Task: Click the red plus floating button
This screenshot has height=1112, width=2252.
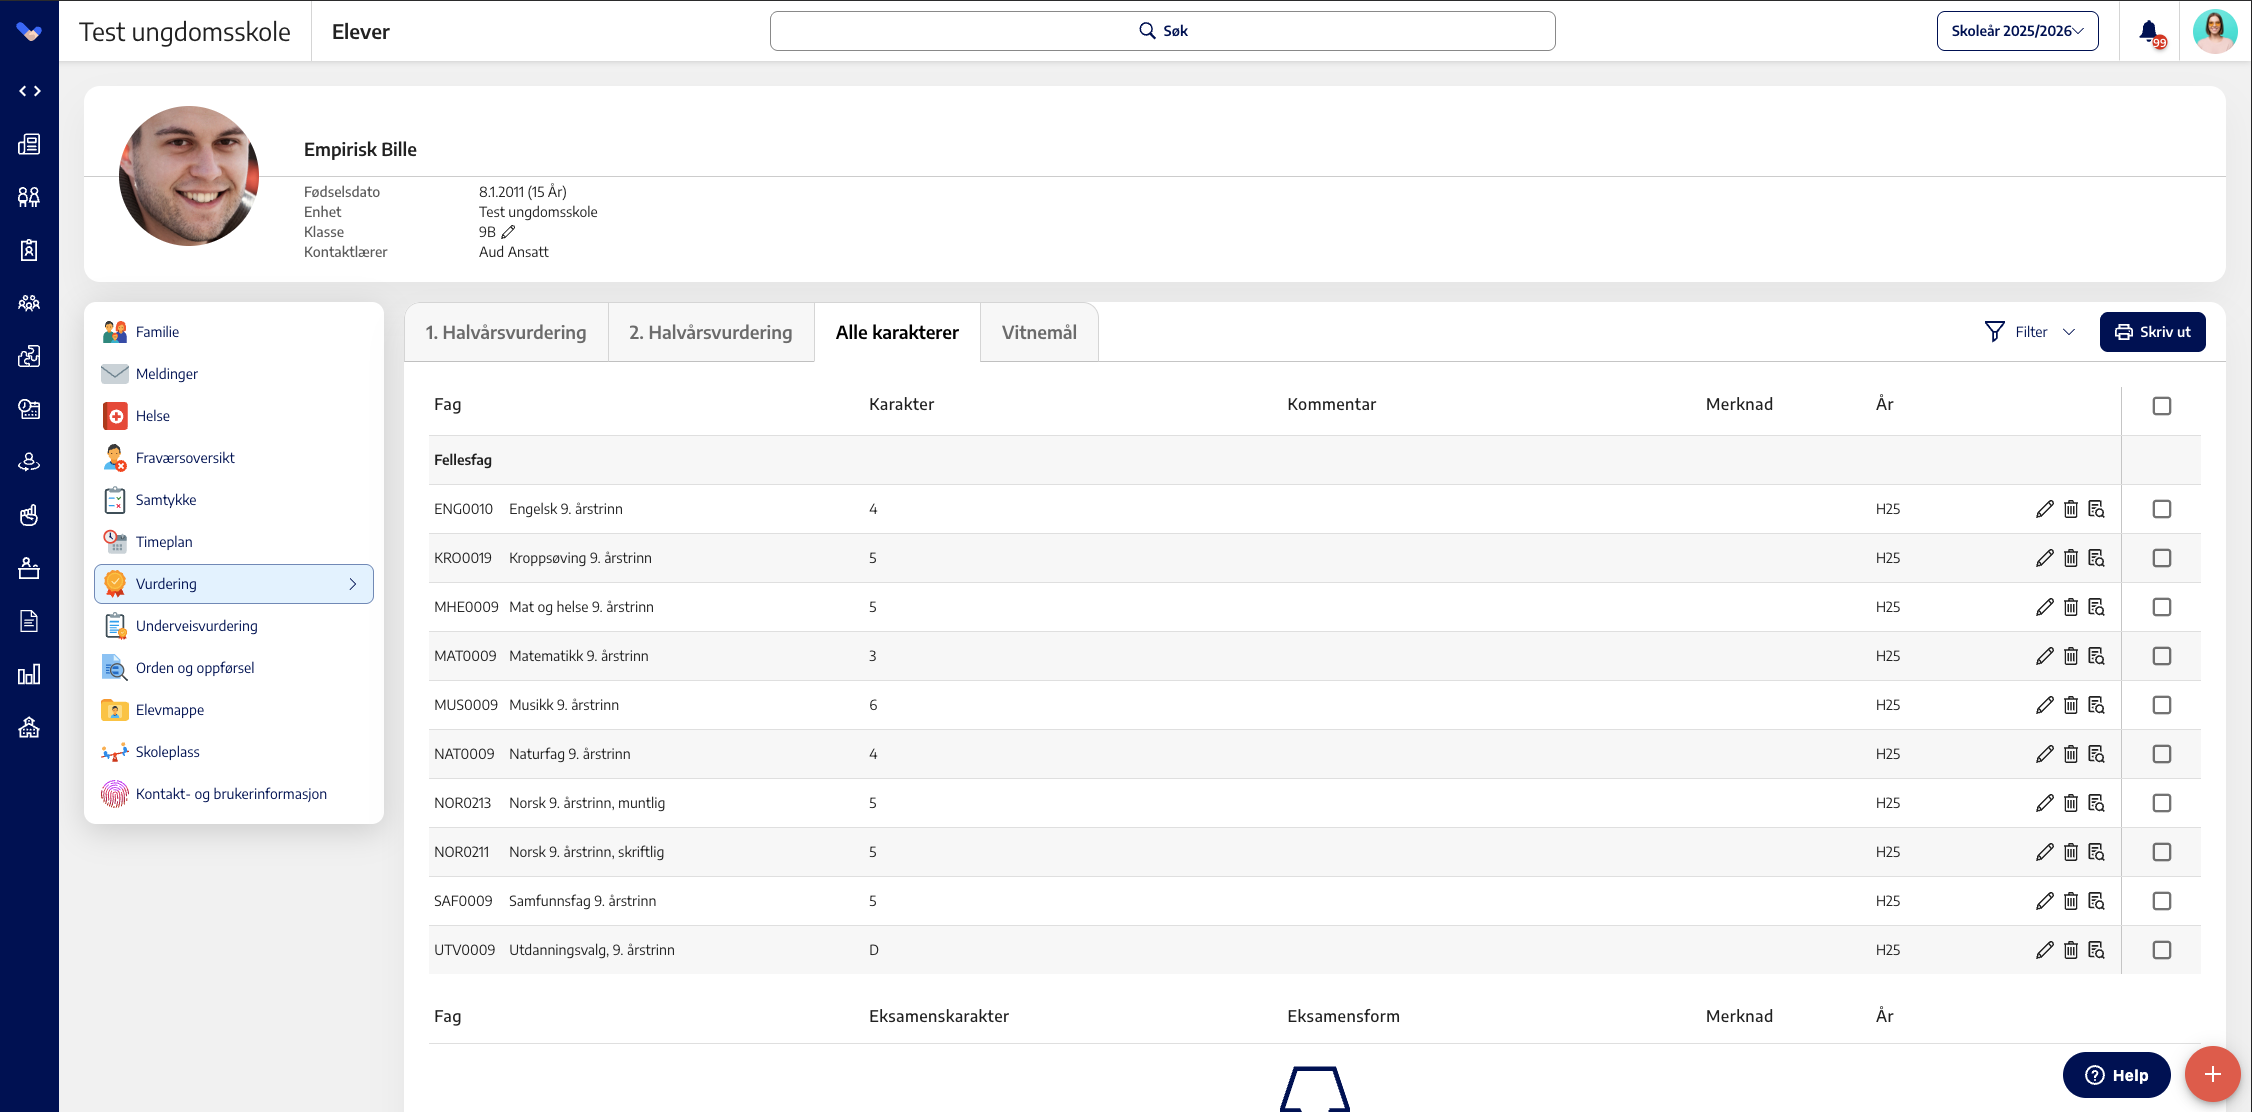Action: [x=2212, y=1074]
